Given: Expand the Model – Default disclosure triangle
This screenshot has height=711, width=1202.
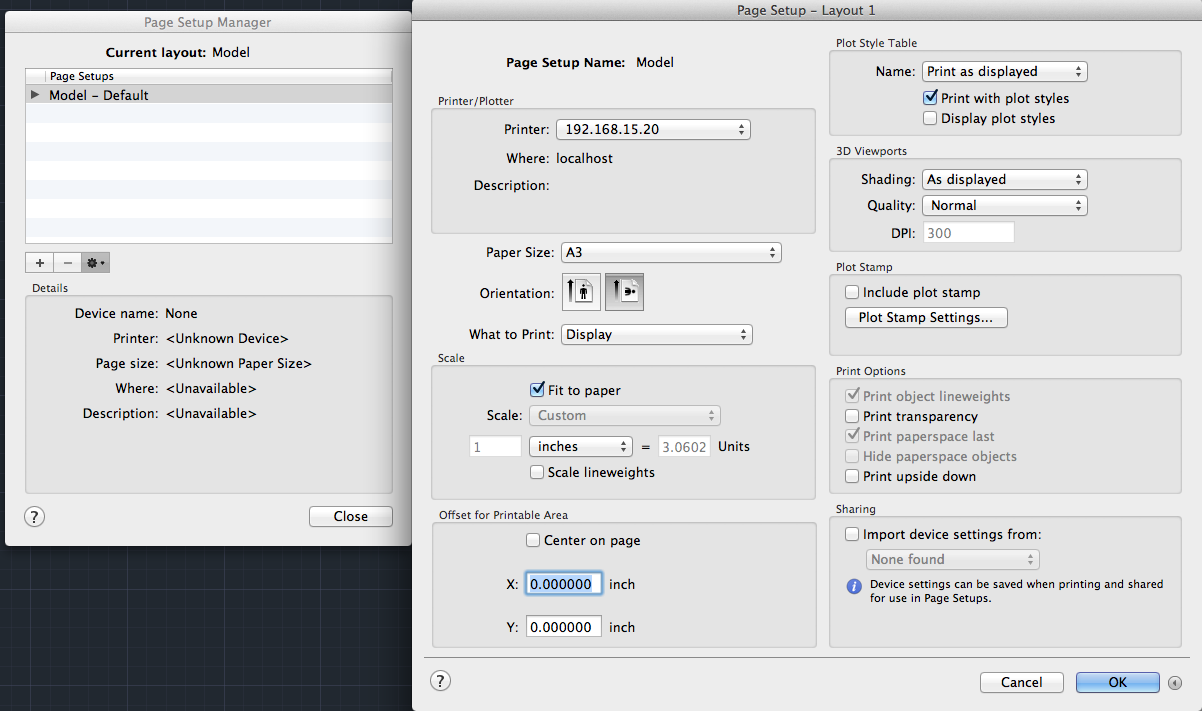Looking at the screenshot, I should coord(35,95).
